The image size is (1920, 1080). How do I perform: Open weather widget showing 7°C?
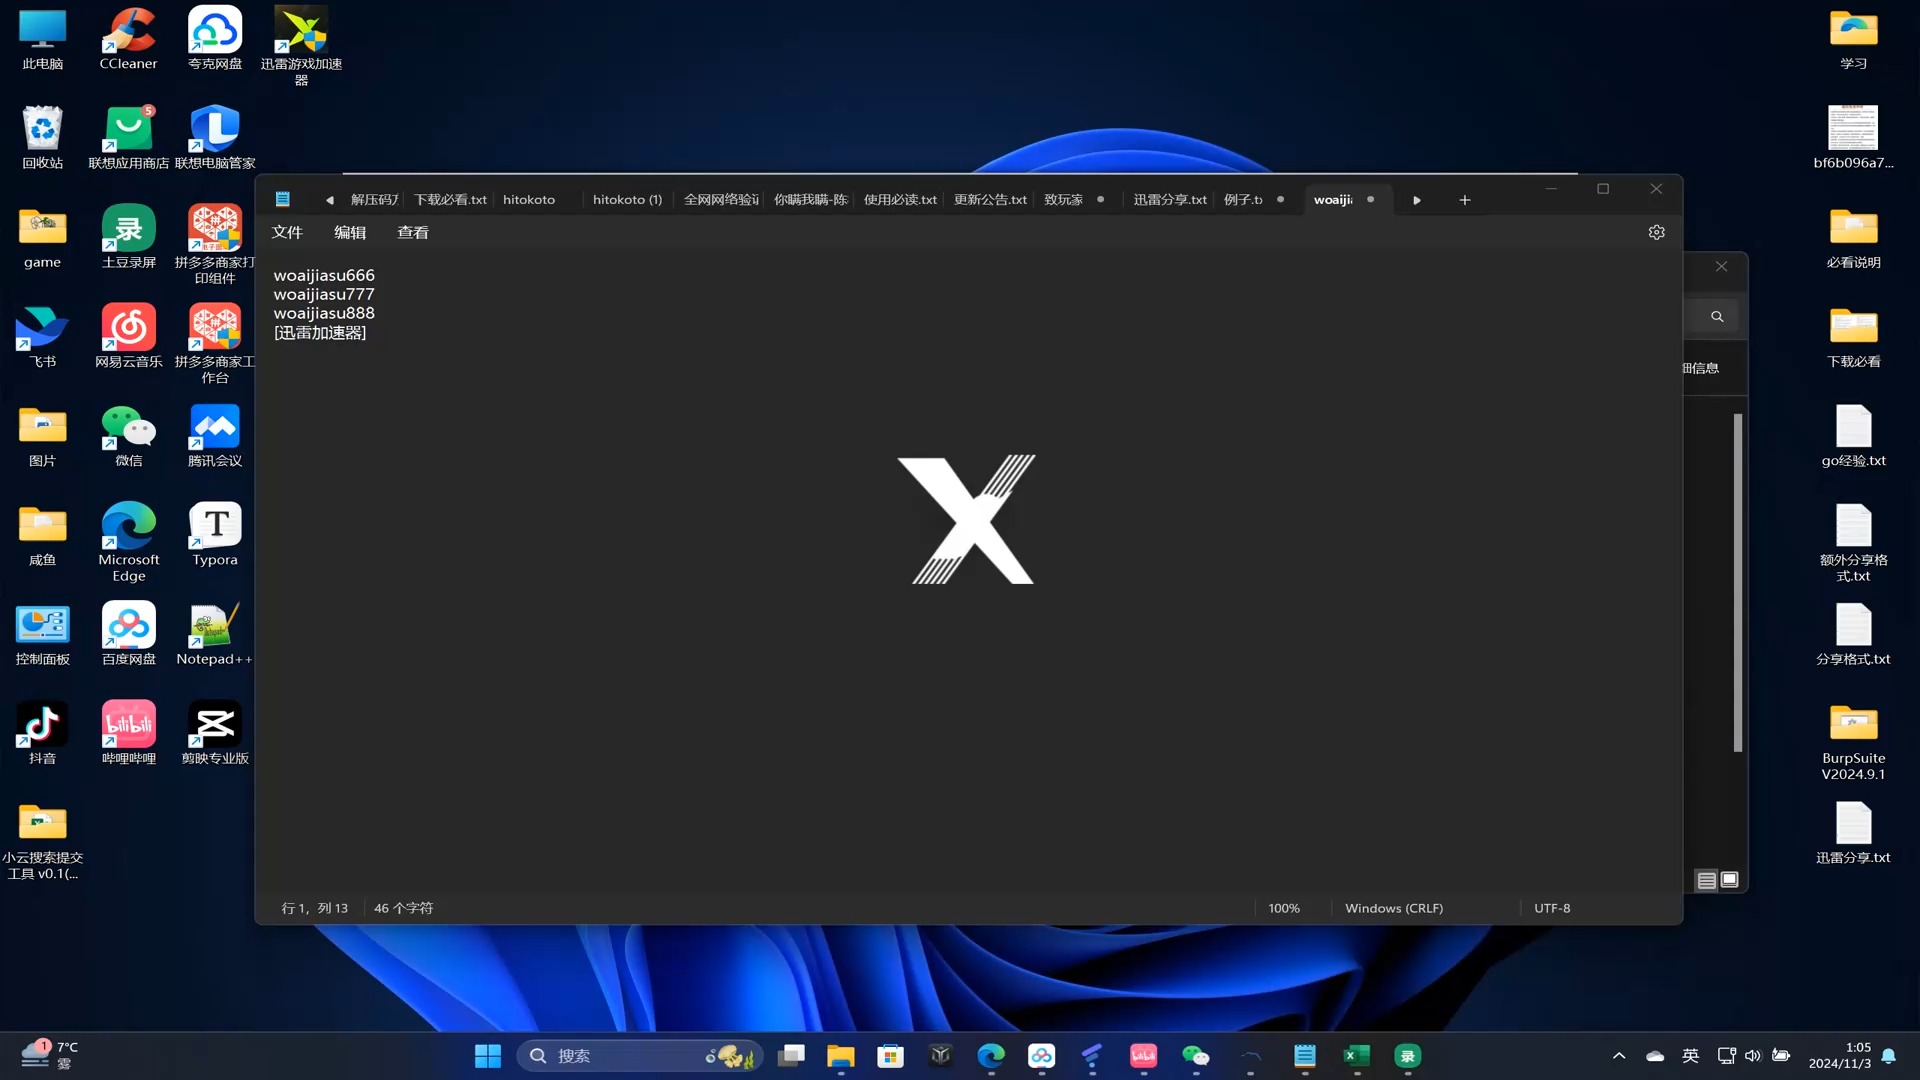pos(50,1055)
